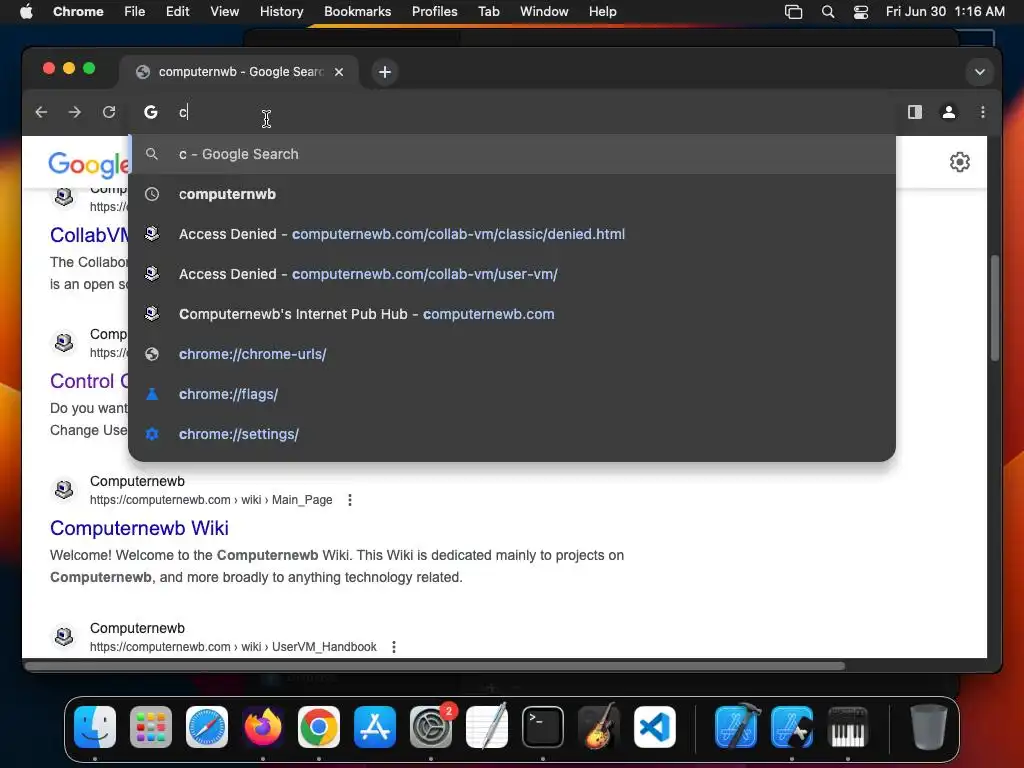This screenshot has width=1024, height=768.
Task: Open App Store from the Dock
Action: (x=375, y=727)
